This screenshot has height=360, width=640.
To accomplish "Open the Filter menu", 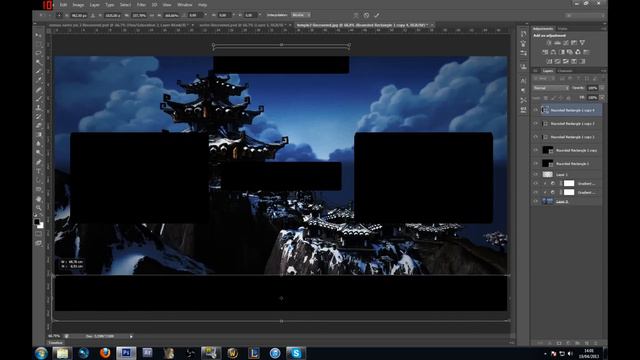I will (141, 5).
